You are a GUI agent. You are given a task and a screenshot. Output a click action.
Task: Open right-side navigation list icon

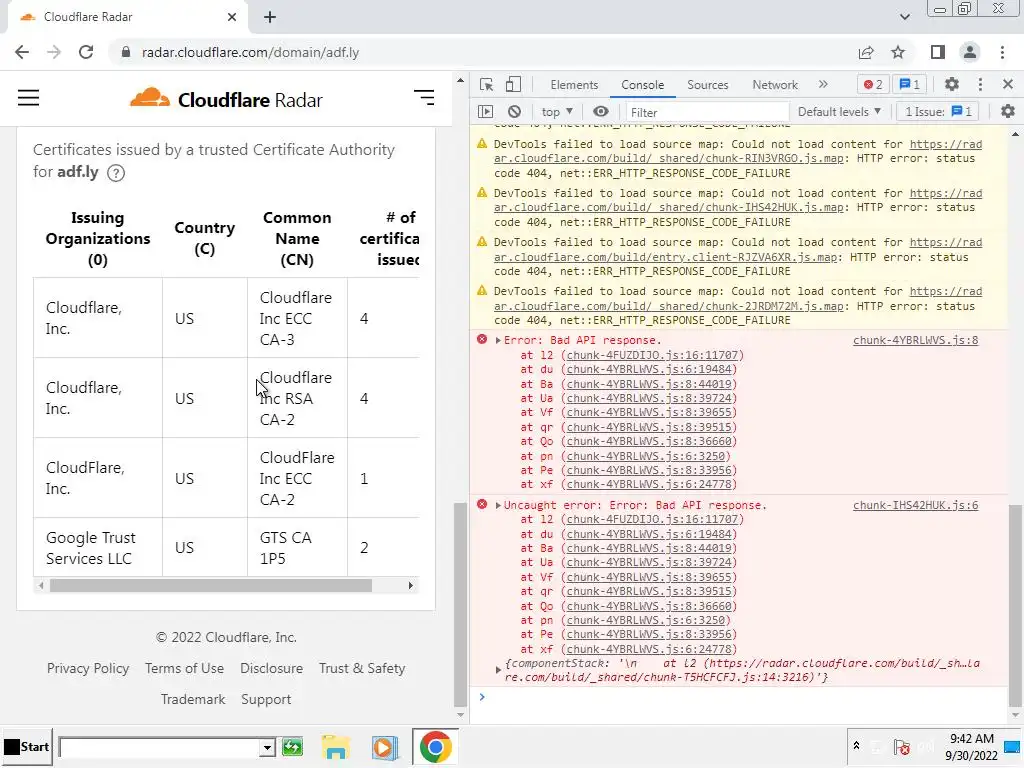tap(424, 98)
